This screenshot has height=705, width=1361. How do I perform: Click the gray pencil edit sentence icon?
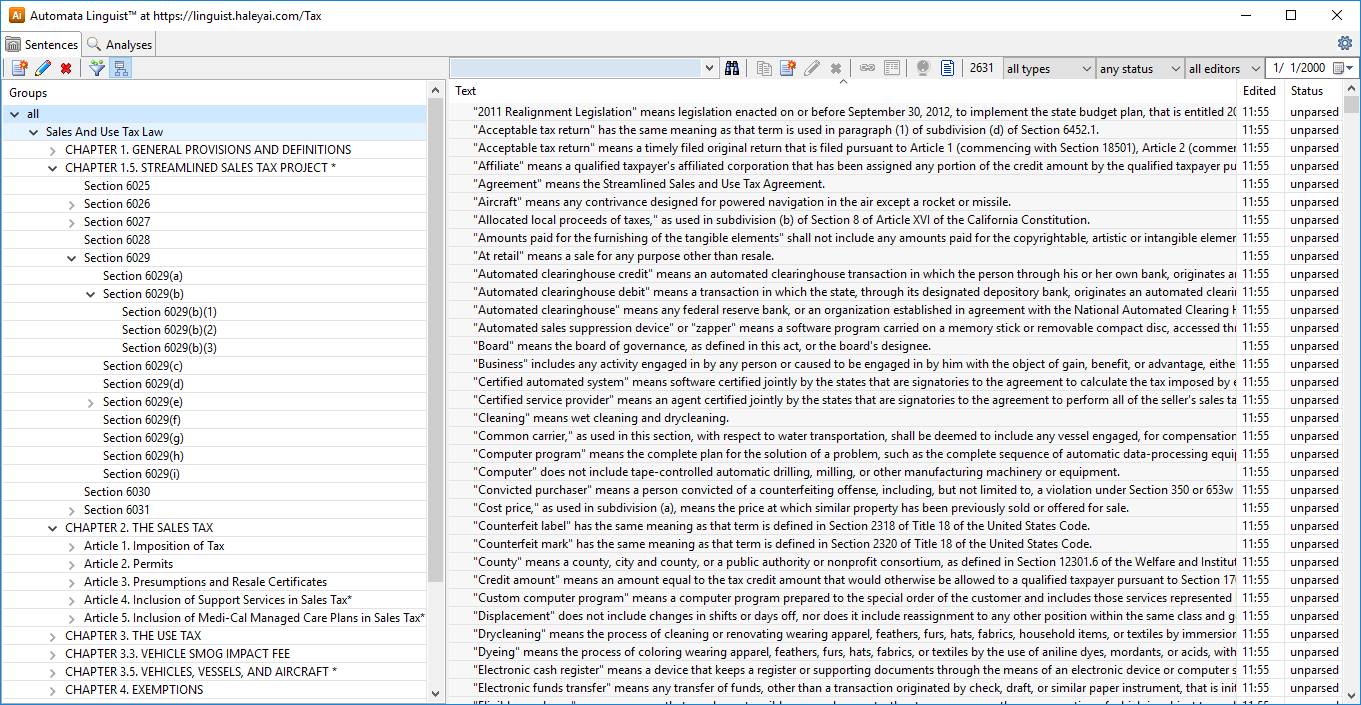812,68
